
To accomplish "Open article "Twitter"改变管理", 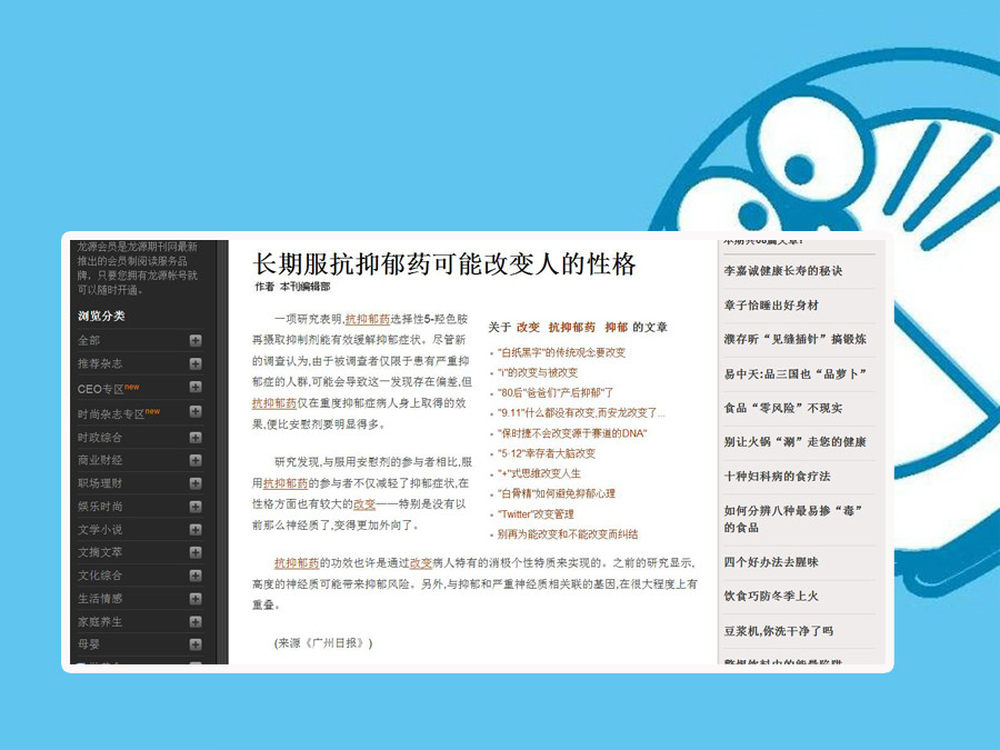I will point(536,514).
